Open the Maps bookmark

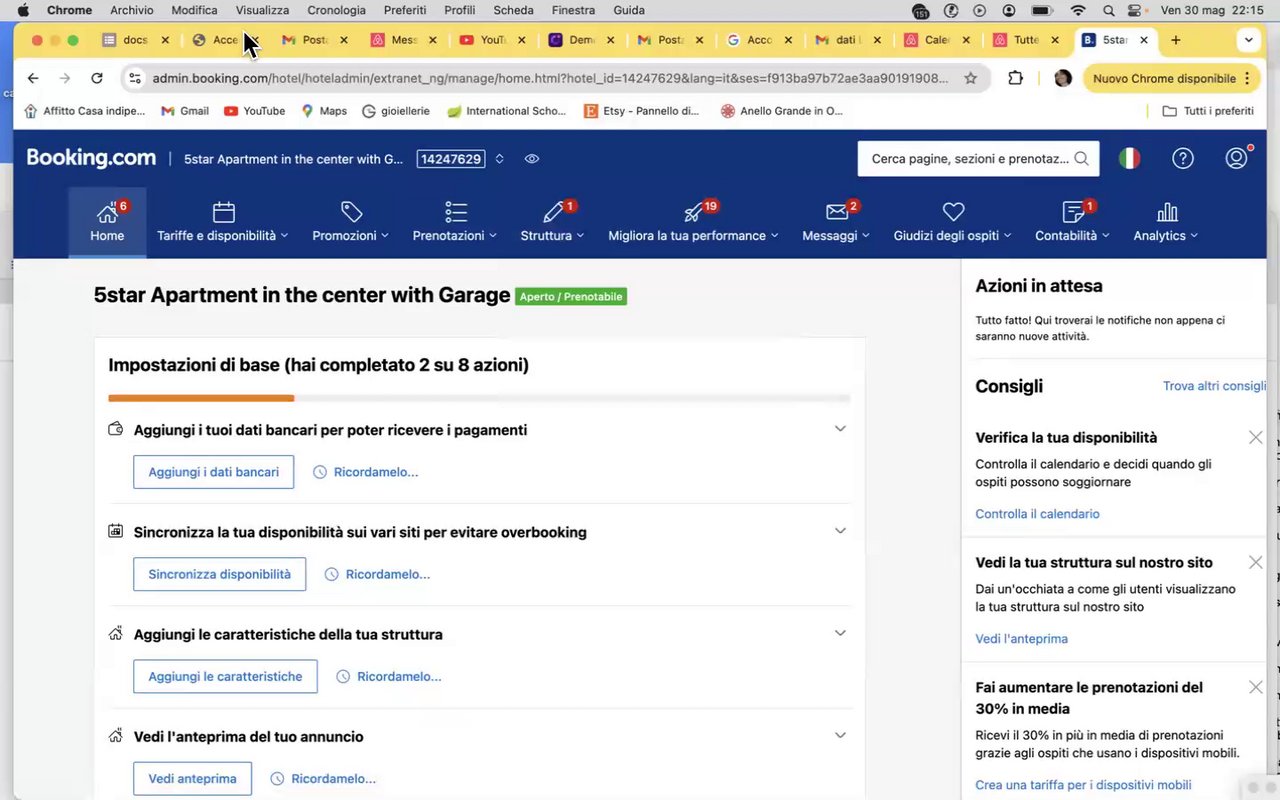click(324, 111)
